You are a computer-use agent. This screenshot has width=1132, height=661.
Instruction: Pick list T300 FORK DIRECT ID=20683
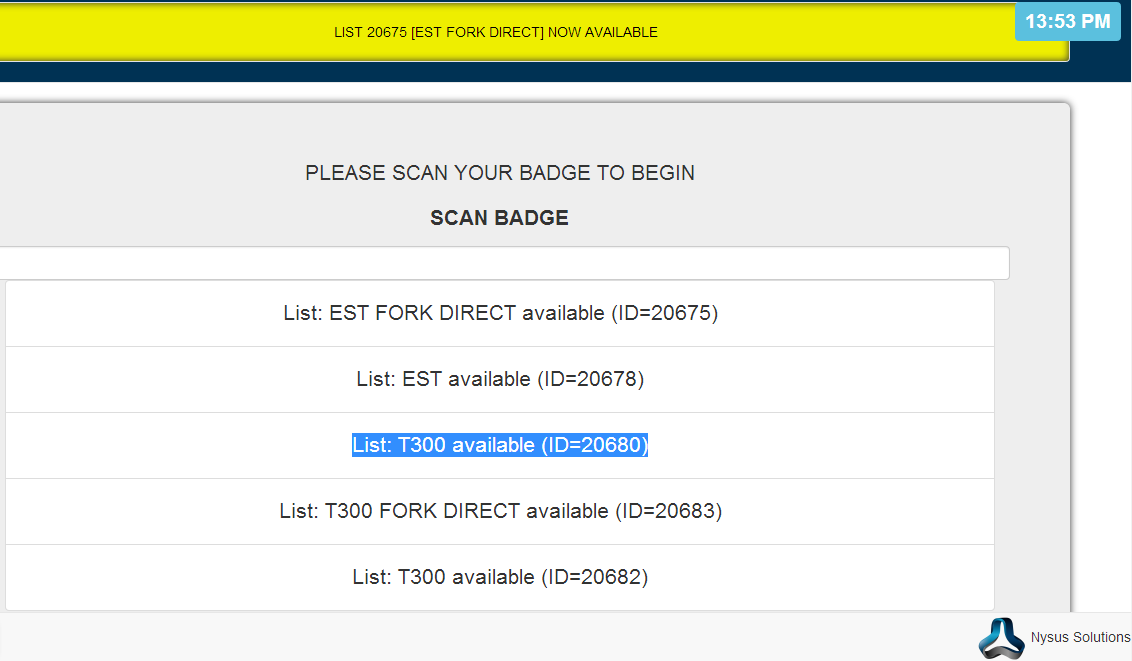pos(500,511)
